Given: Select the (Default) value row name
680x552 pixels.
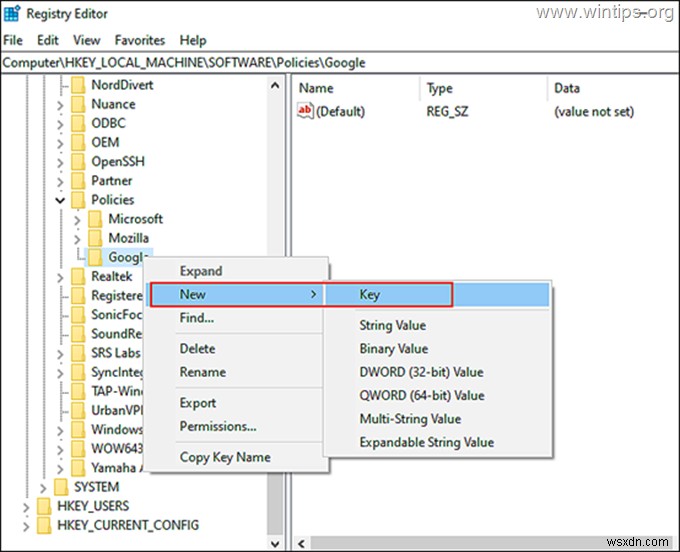Looking at the screenshot, I should tap(340, 111).
